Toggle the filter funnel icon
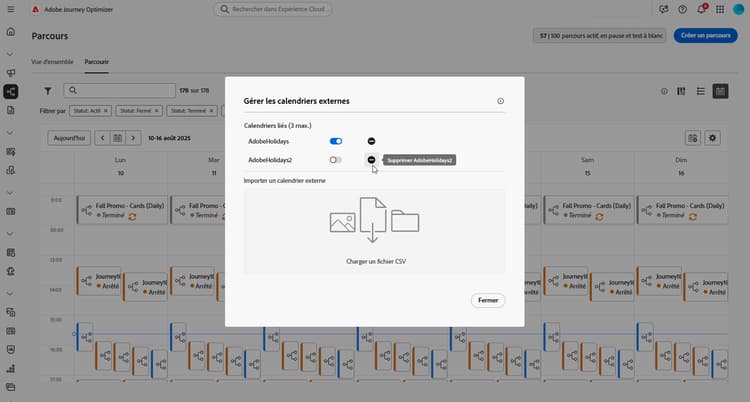750x402 pixels. [48, 90]
